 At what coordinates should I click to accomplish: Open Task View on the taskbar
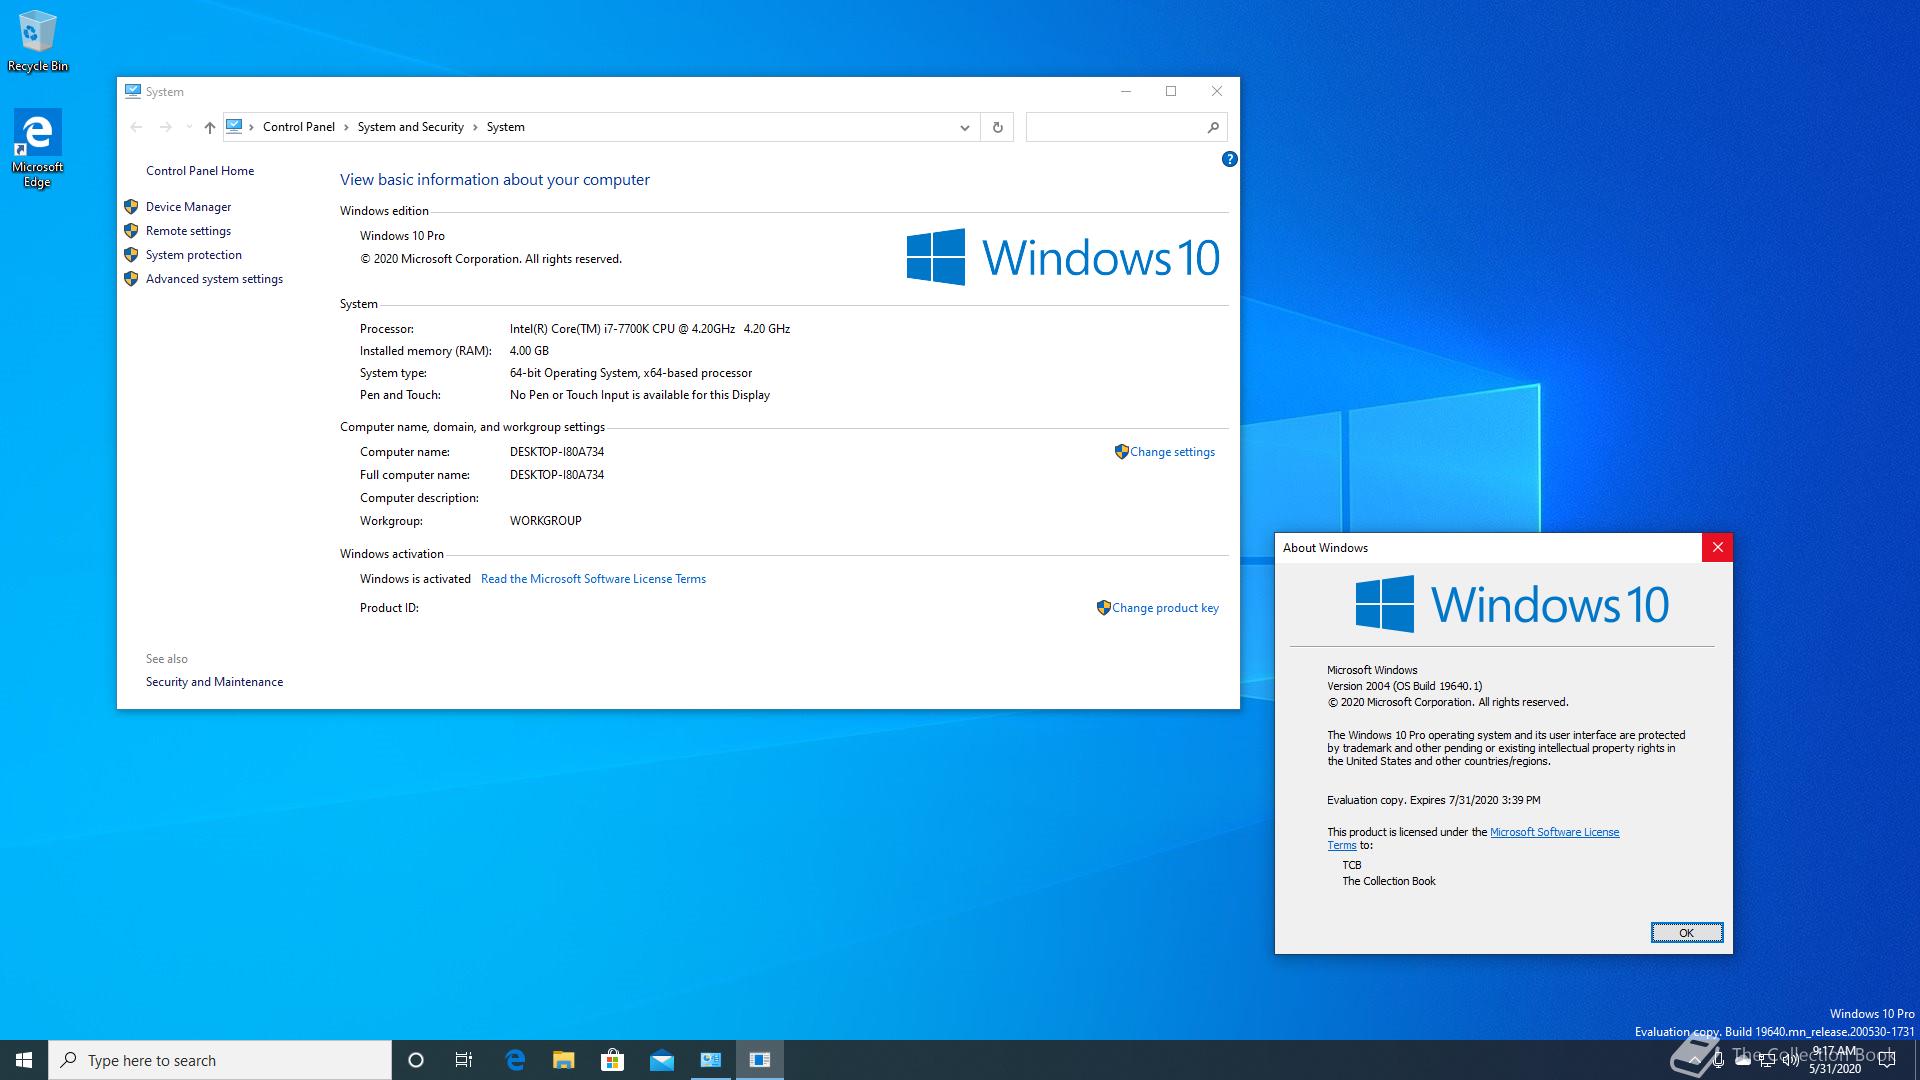click(464, 1060)
